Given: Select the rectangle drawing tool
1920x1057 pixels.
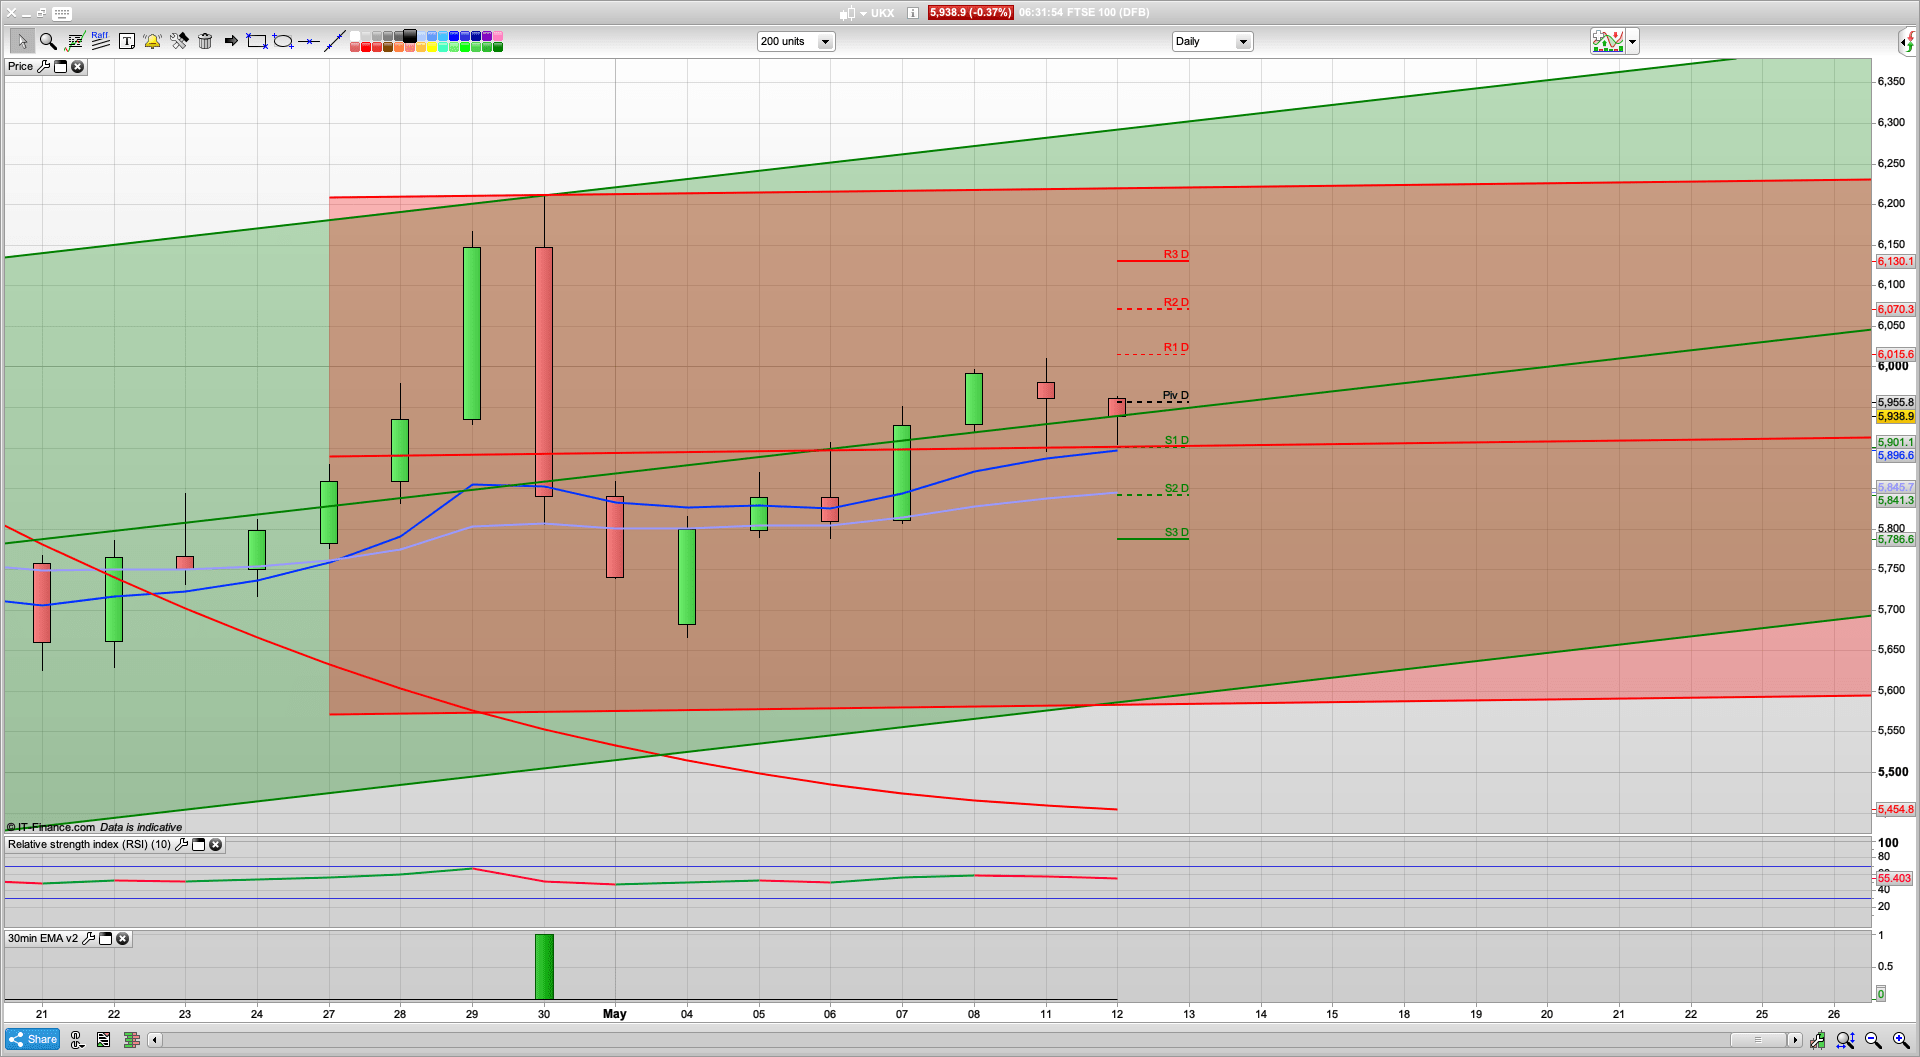Looking at the screenshot, I should [257, 41].
